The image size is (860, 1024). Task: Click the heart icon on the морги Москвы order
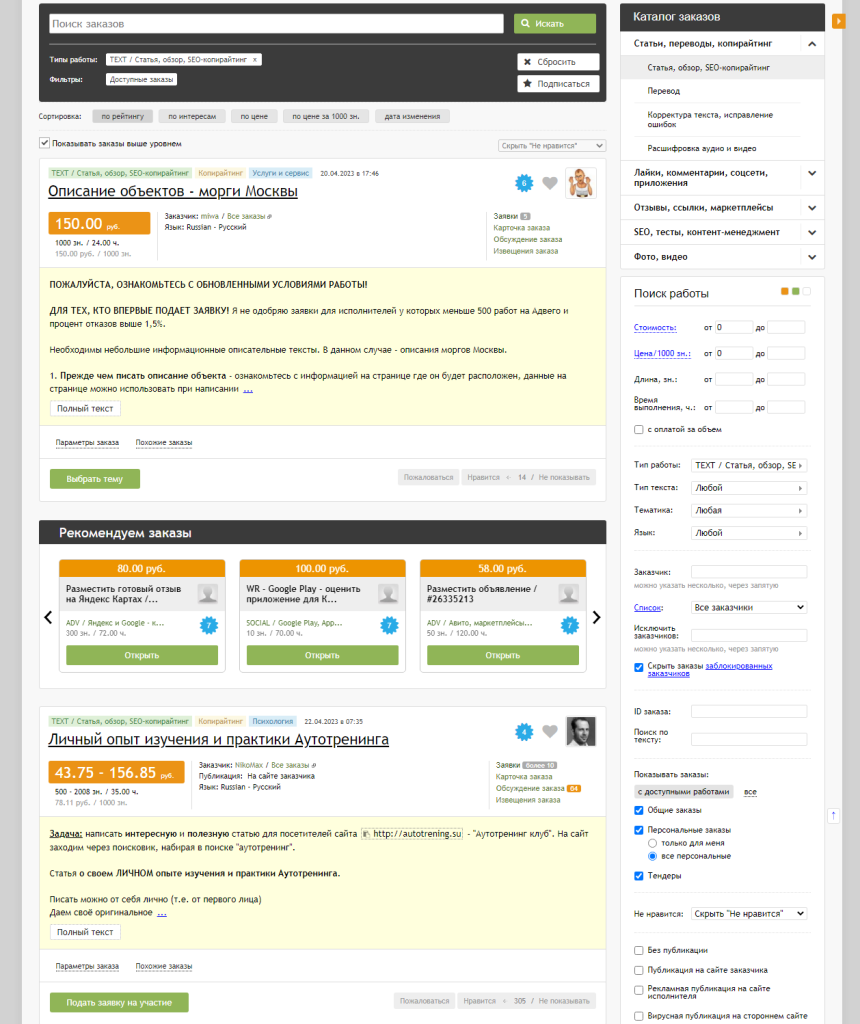pyautogui.click(x=549, y=183)
